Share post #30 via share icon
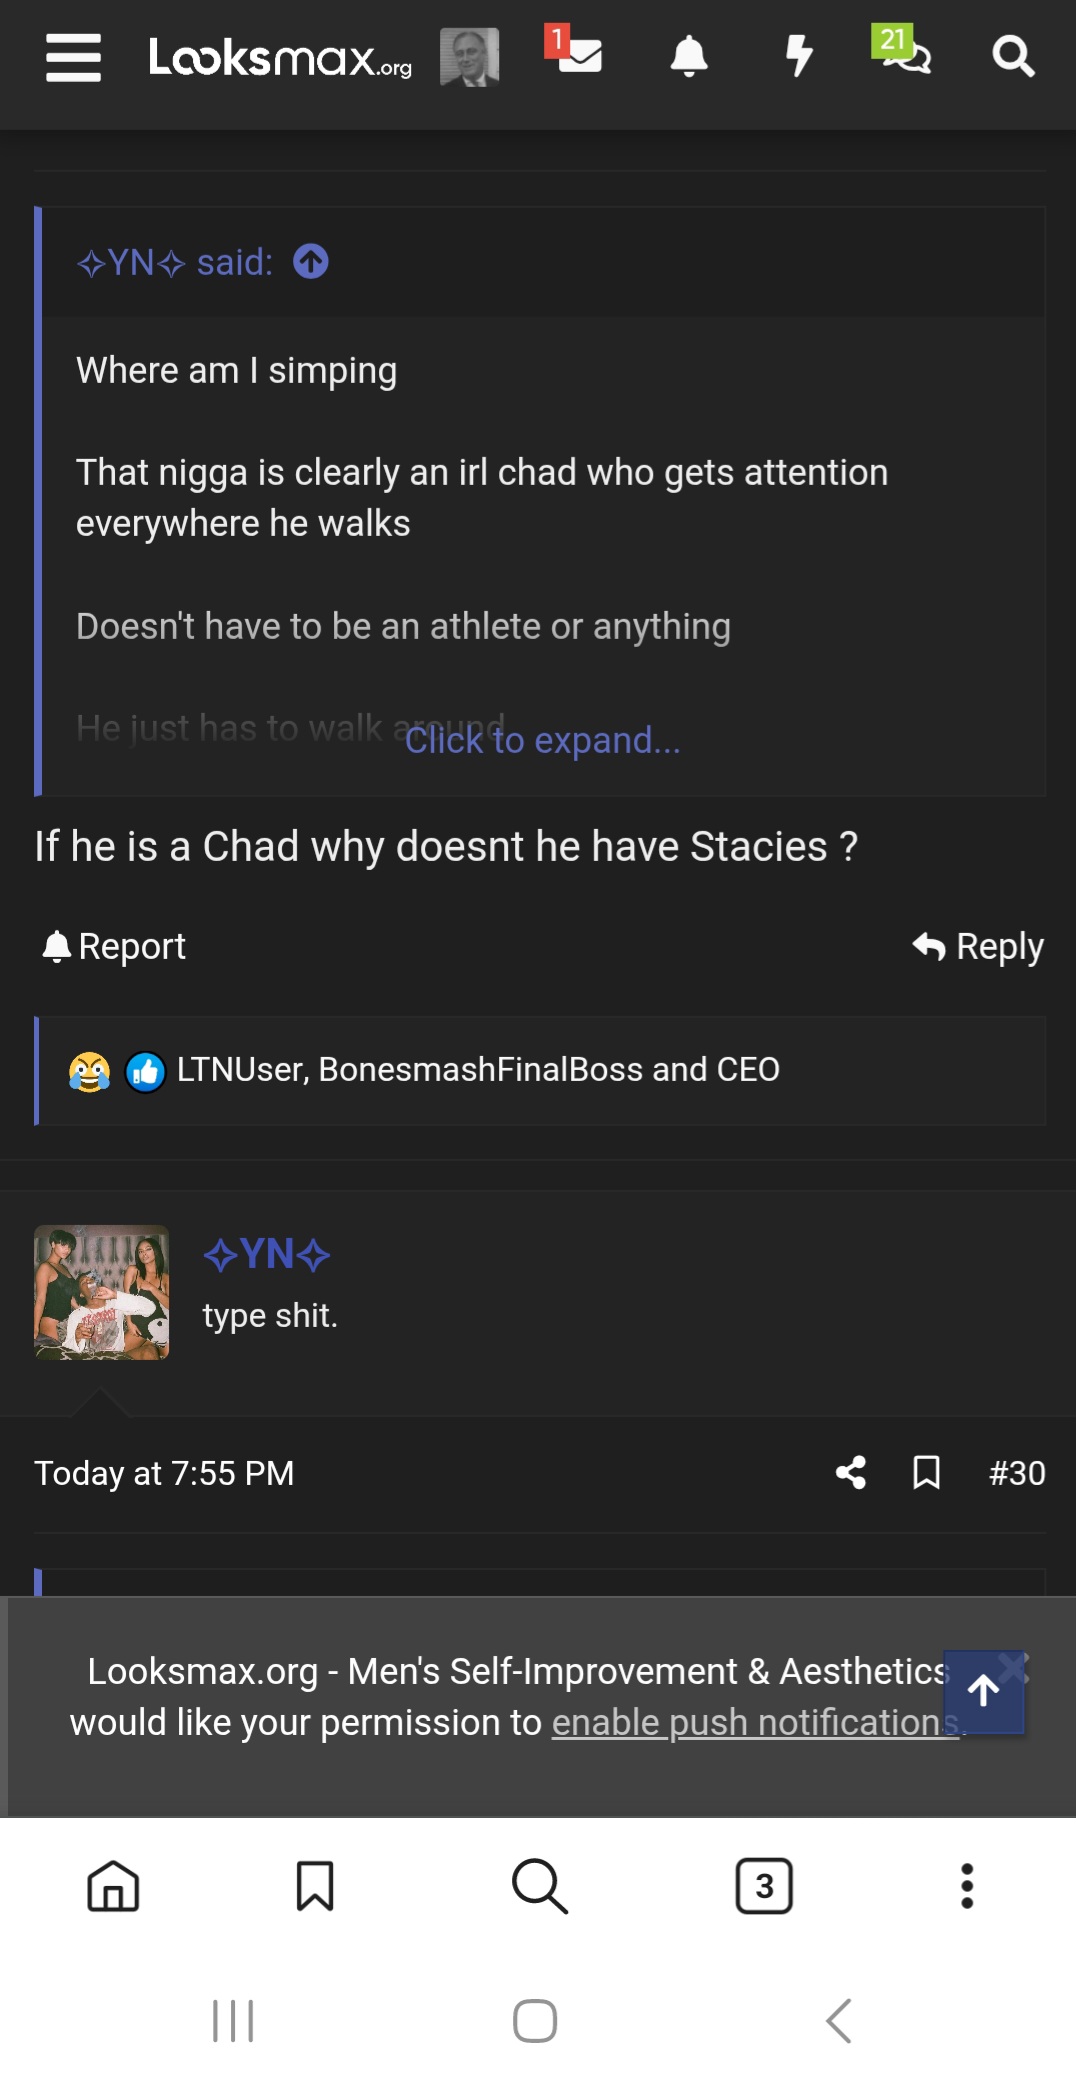 click(x=851, y=1472)
